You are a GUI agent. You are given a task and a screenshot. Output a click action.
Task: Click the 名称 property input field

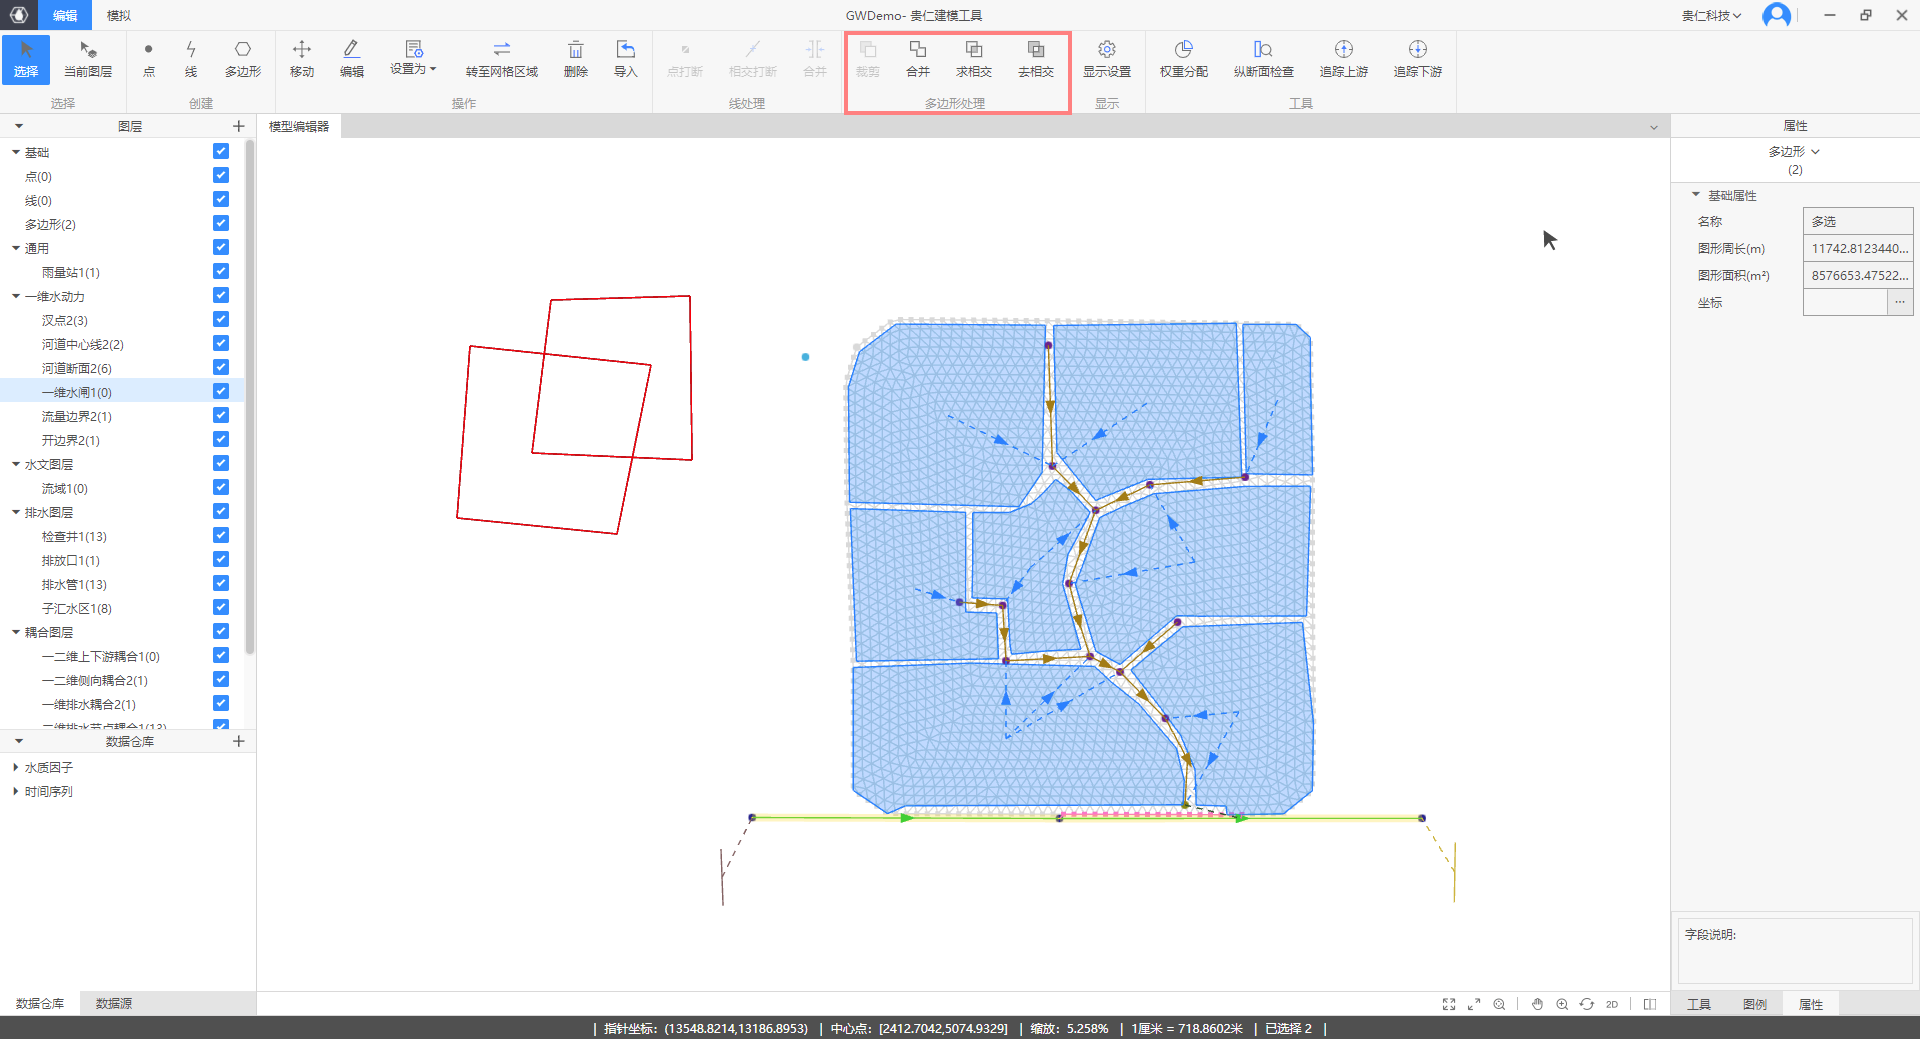(1857, 221)
